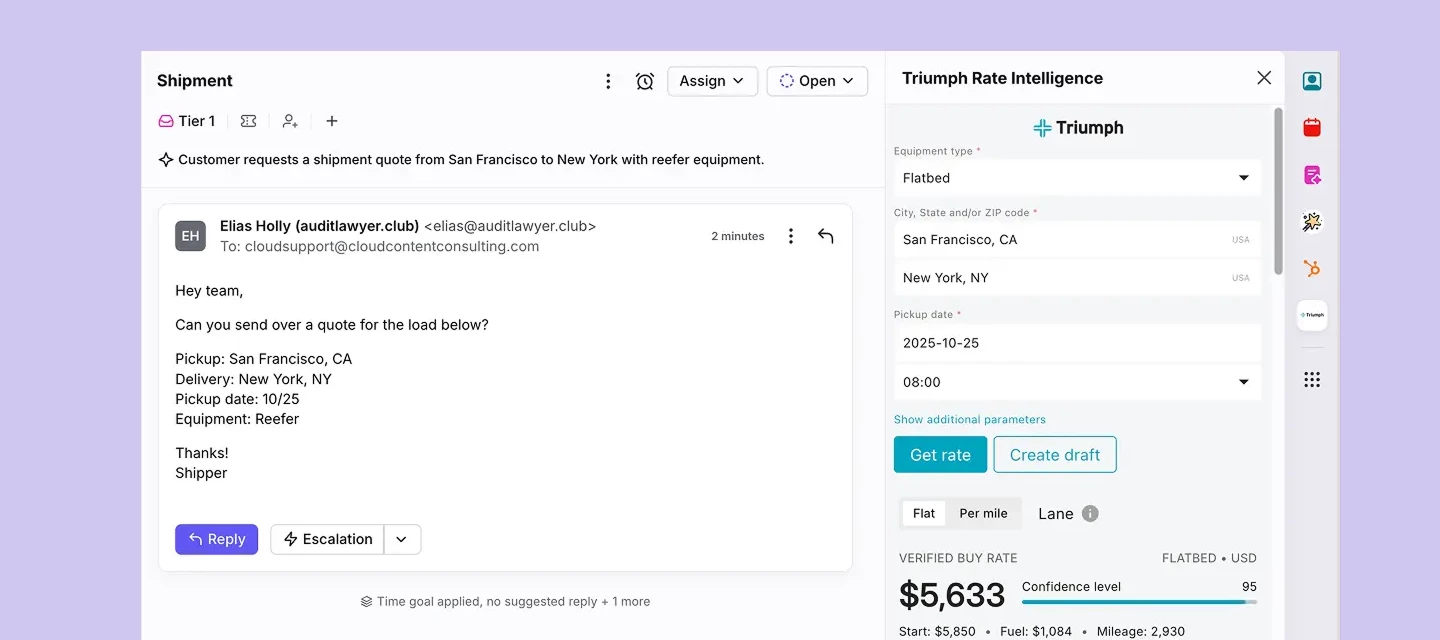The width and height of the screenshot is (1440, 640).
Task: Open the overflow menu next to Shipment title
Action: click(x=608, y=81)
